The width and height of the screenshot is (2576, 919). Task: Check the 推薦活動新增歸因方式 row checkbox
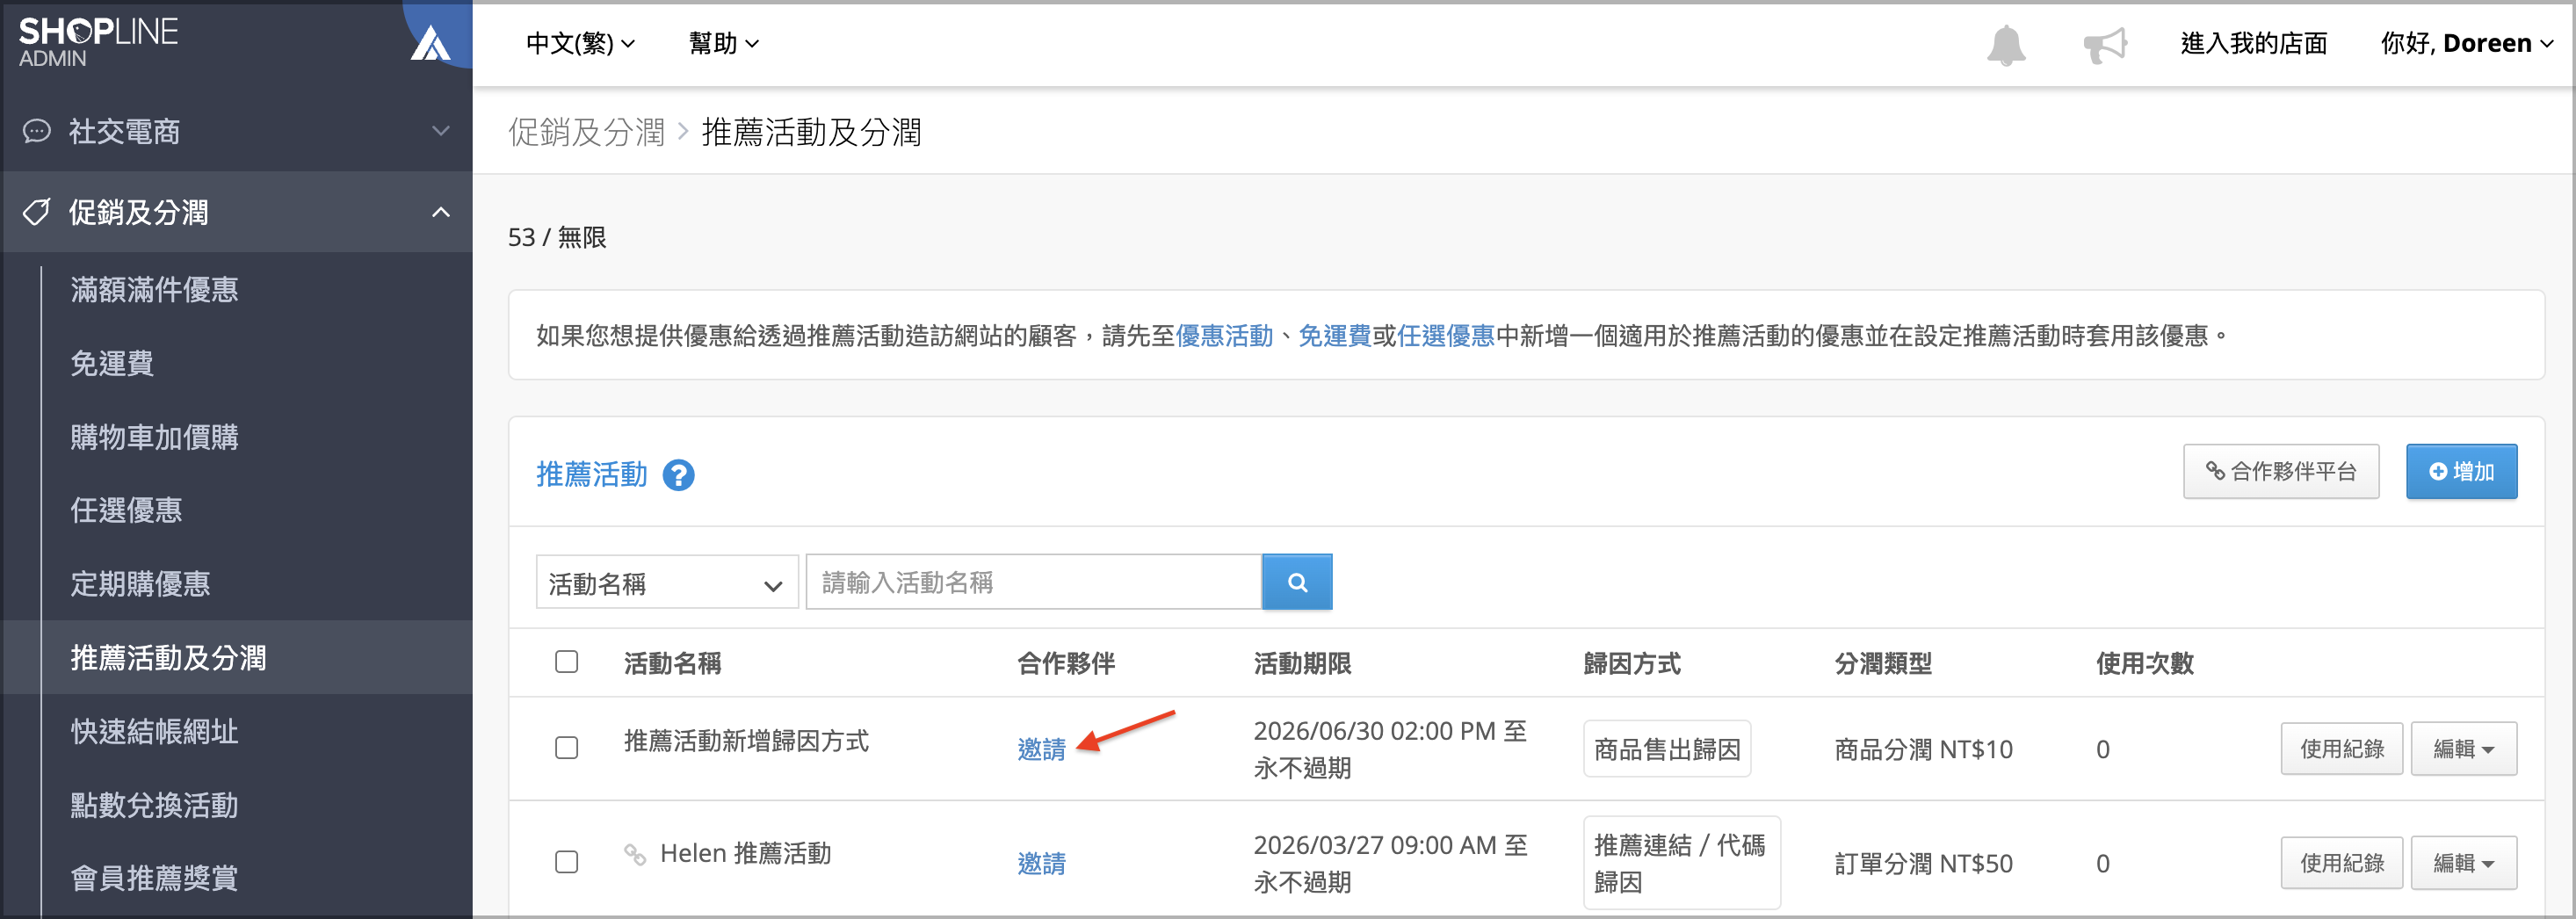[567, 748]
